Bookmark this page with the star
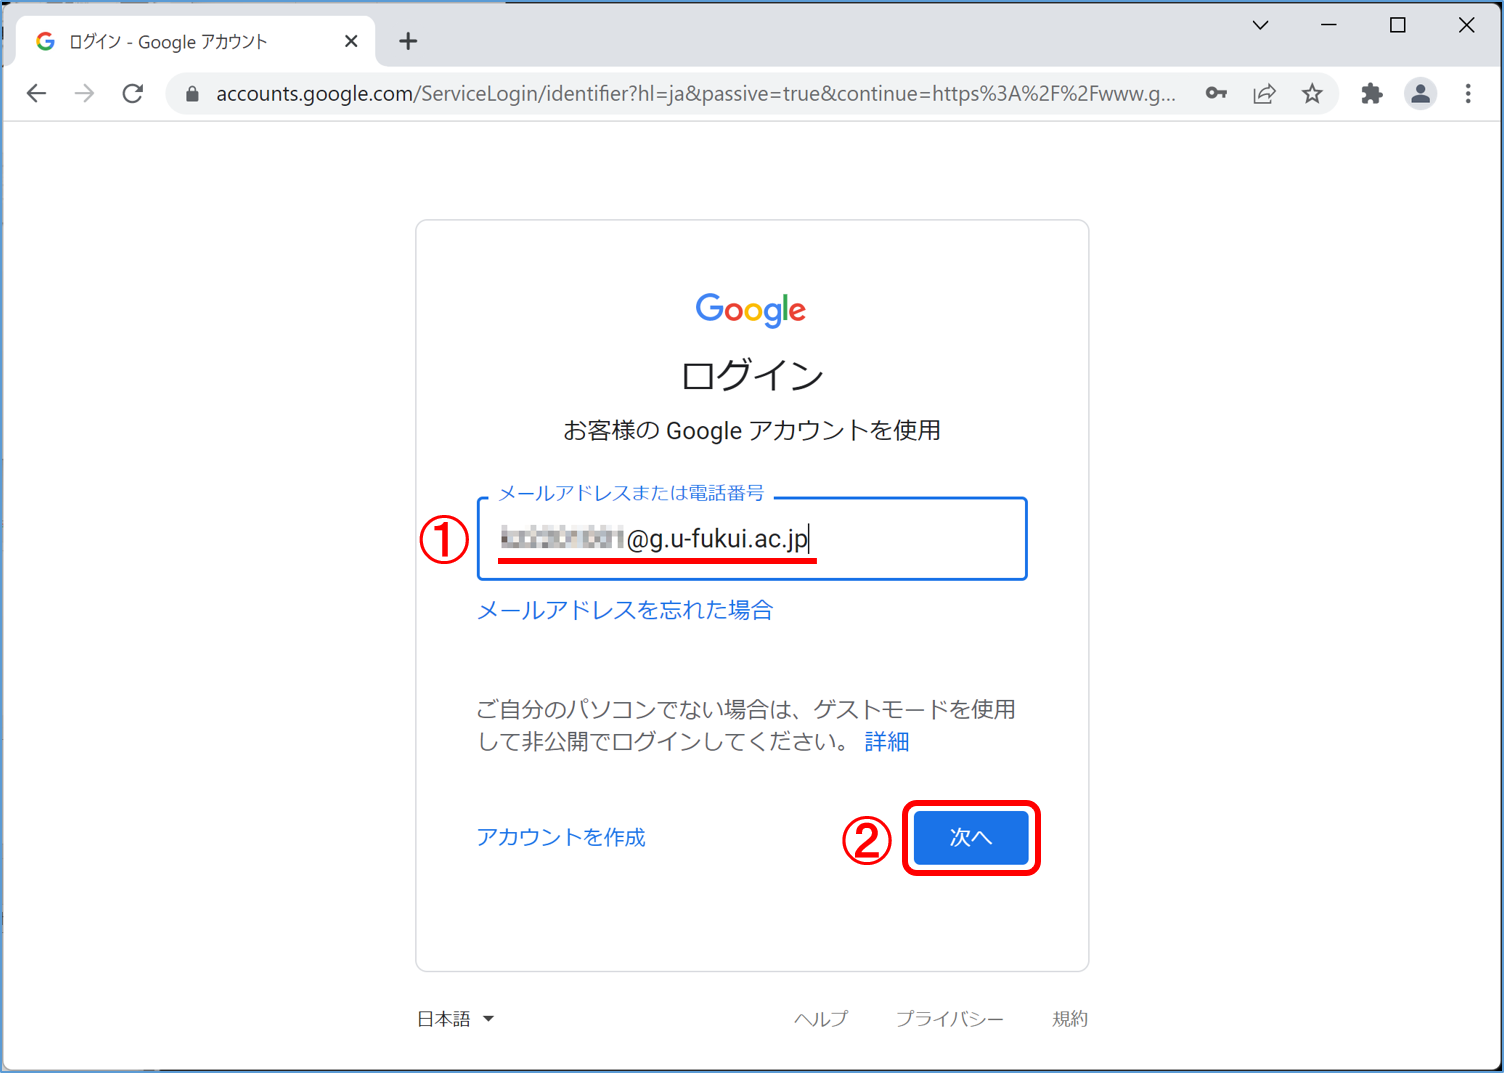This screenshot has height=1073, width=1504. pos(1312,93)
